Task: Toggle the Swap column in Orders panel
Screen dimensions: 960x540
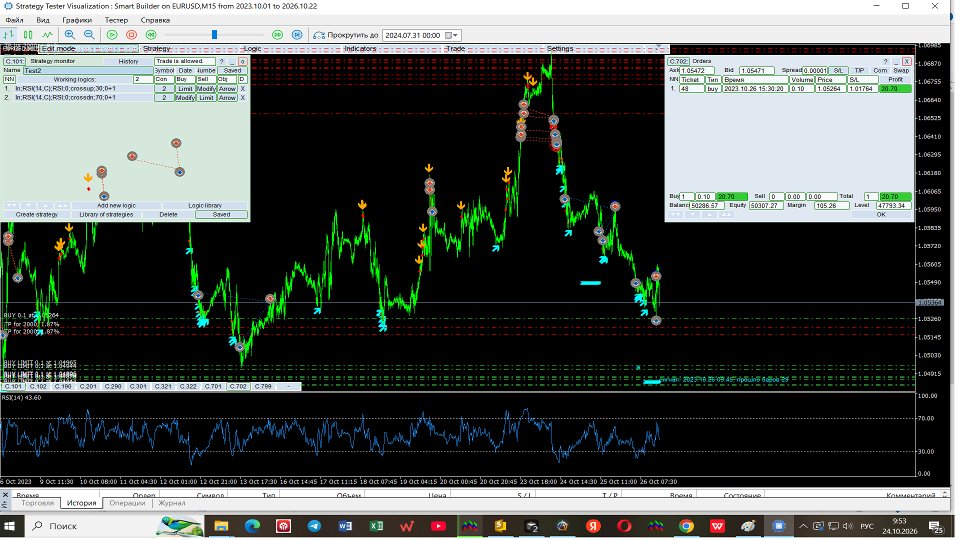Action: 901,70
